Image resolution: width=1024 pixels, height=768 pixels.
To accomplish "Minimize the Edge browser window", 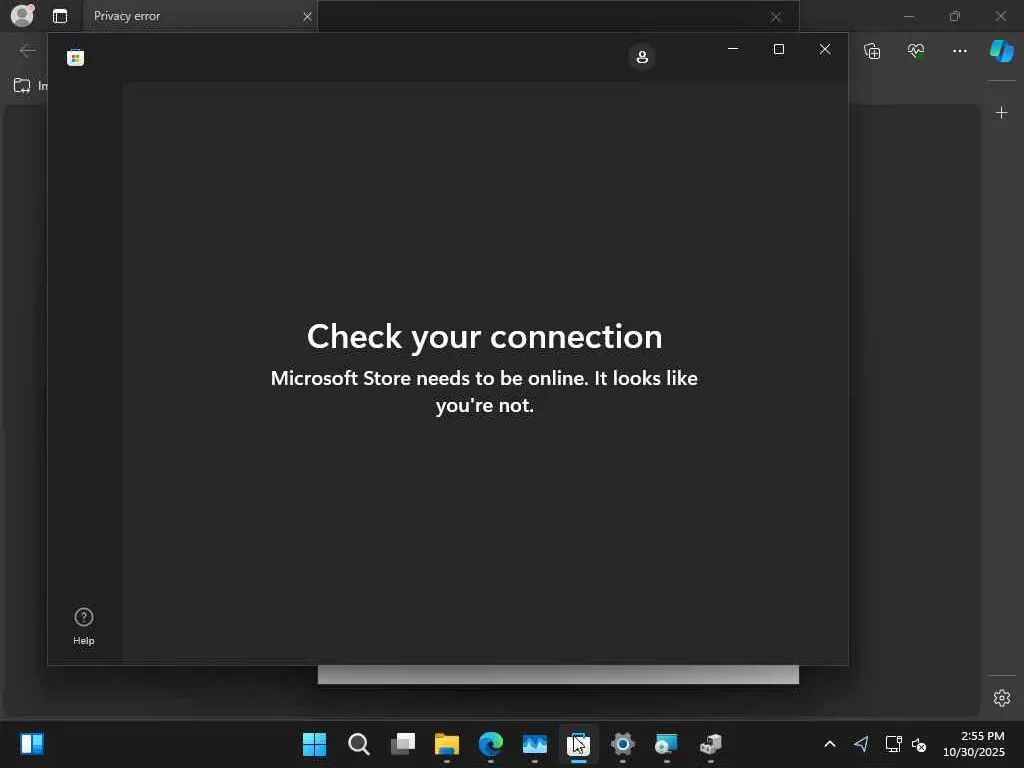I will pos(908,16).
